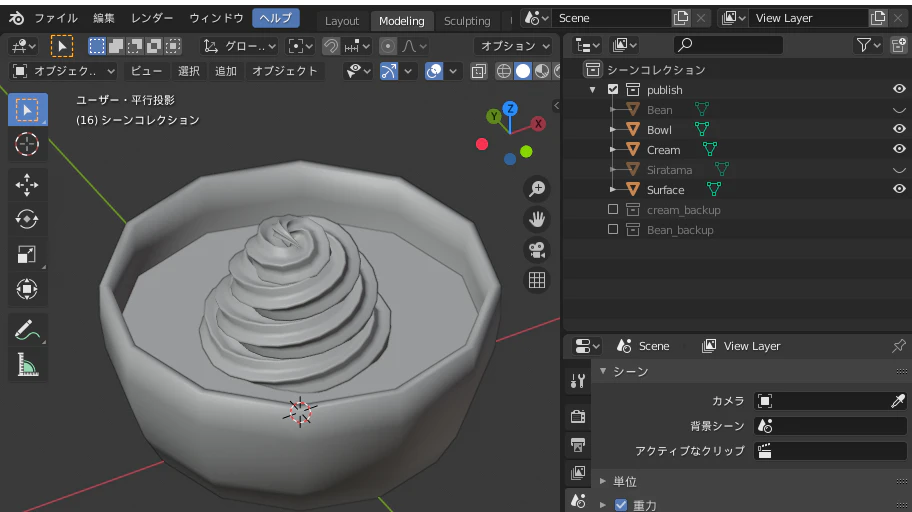Click the Z axis on navigation gizmo
912x512 pixels.
coord(510,108)
